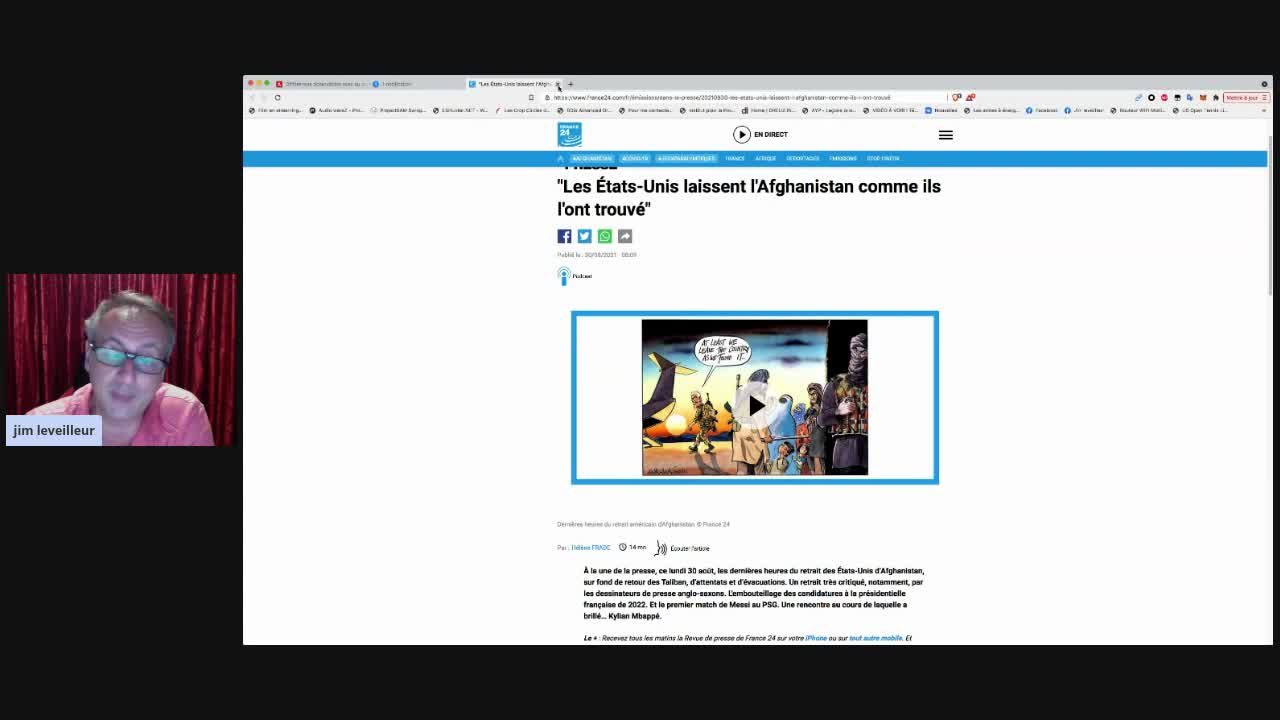Open the Stop l'infox section
1280x720 pixels.
pyautogui.click(x=883, y=158)
